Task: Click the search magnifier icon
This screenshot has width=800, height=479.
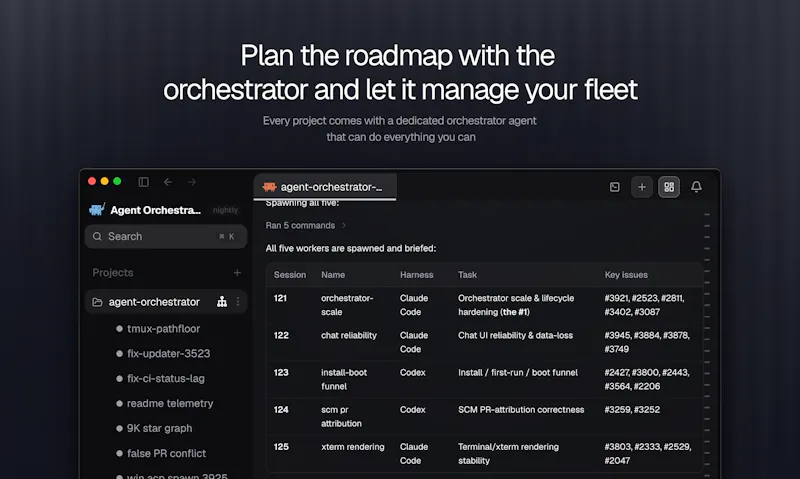Action: coord(97,237)
